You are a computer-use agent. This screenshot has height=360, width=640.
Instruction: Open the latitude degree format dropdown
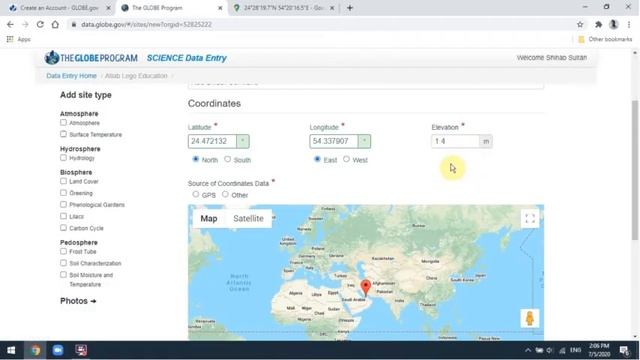pos(242,141)
